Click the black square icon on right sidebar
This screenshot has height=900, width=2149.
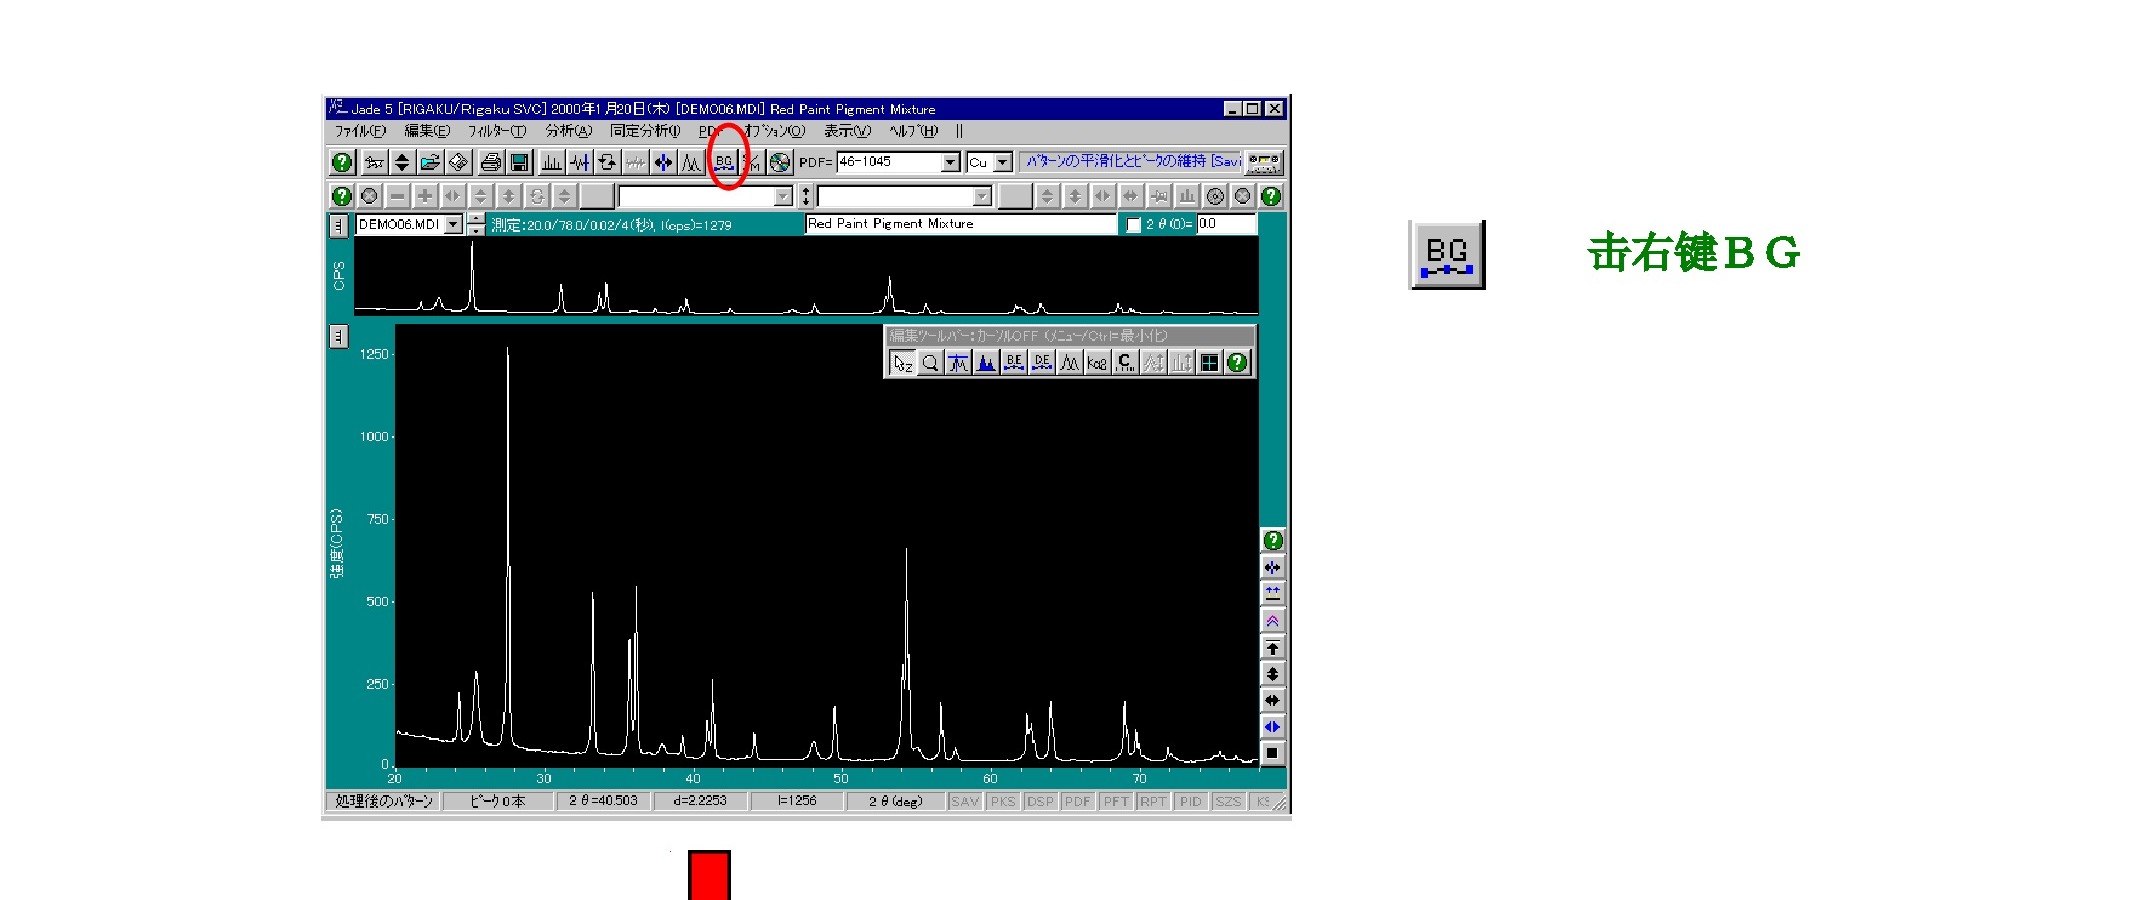(1272, 753)
